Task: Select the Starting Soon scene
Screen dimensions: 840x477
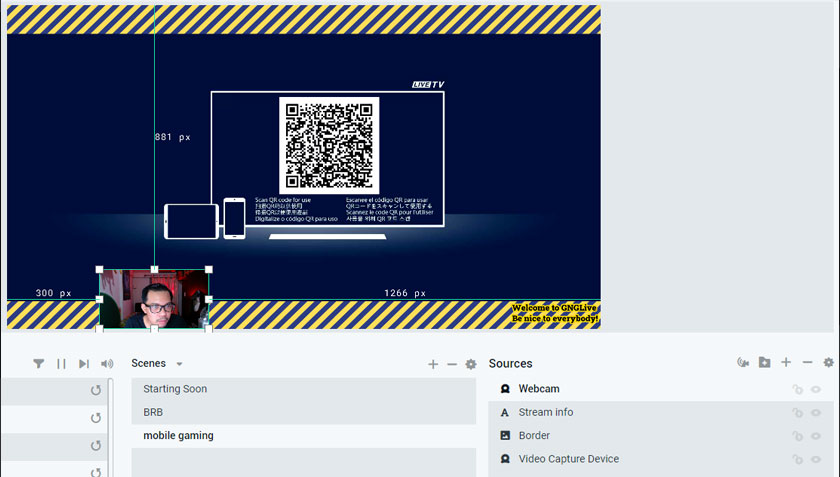Action: (175, 389)
